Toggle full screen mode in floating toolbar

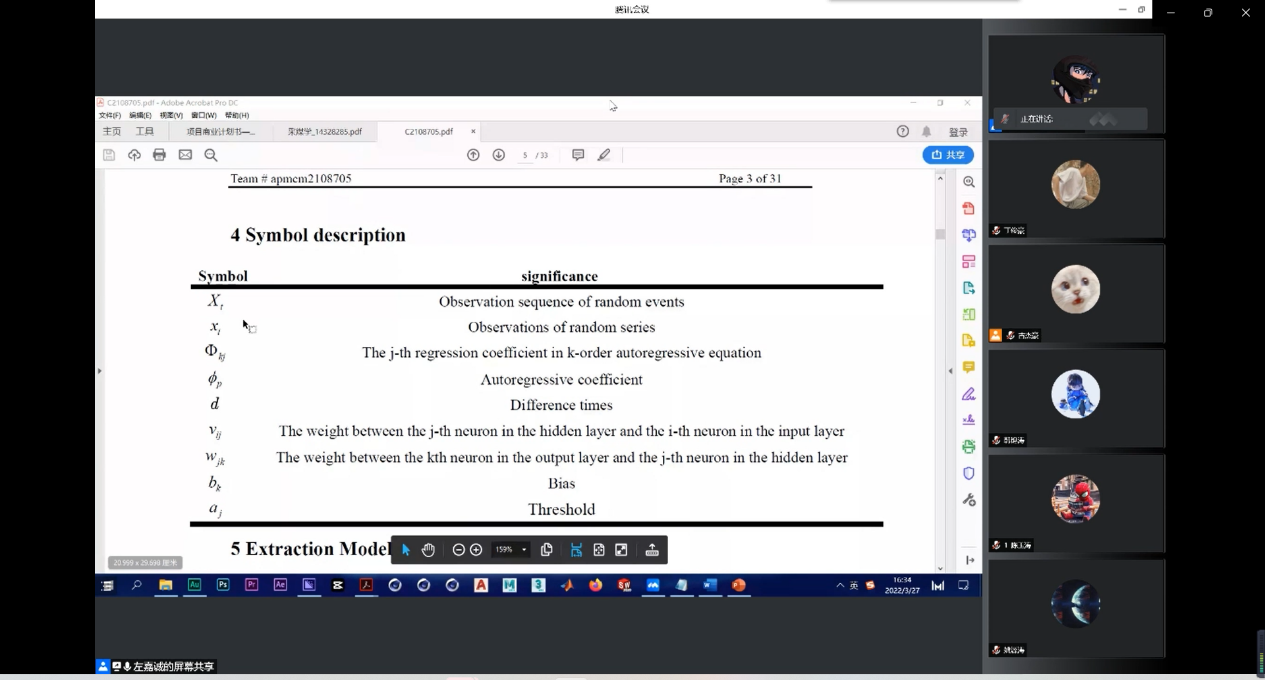[621, 550]
